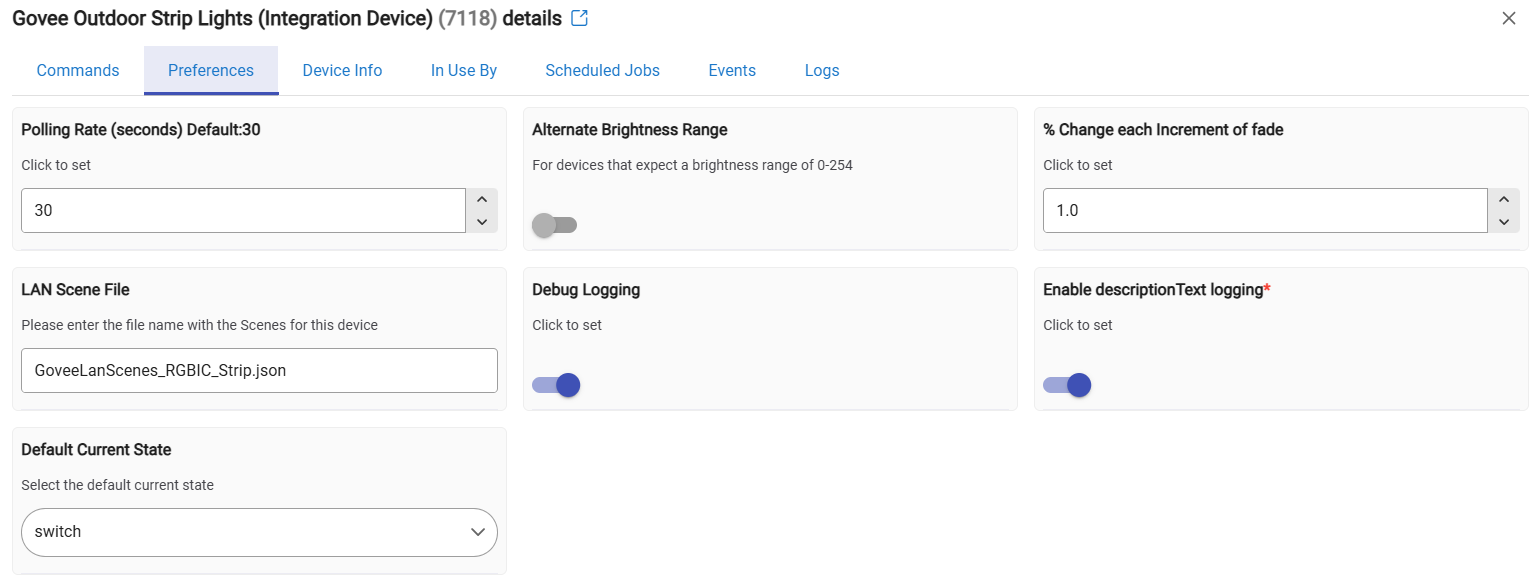
Task: Focus the Polling Rate number field
Action: point(243,211)
